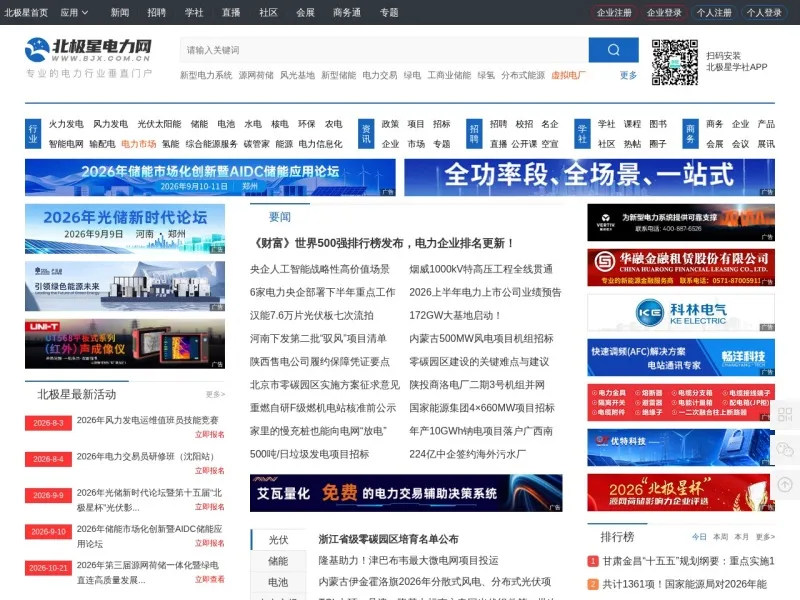
Task: Open the 2026年储能市场化创新 forum banner
Action: click(210, 177)
